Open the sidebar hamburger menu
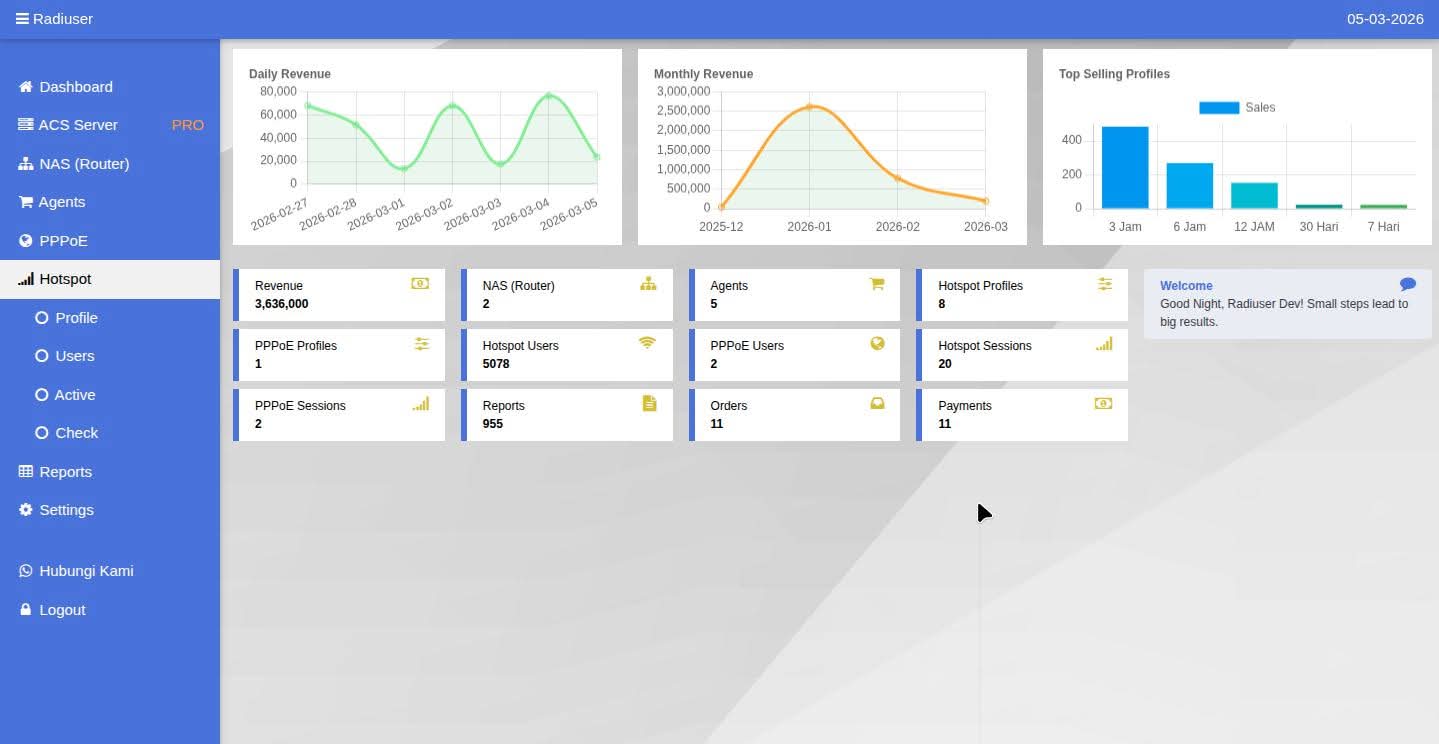1439x744 pixels. point(20,17)
